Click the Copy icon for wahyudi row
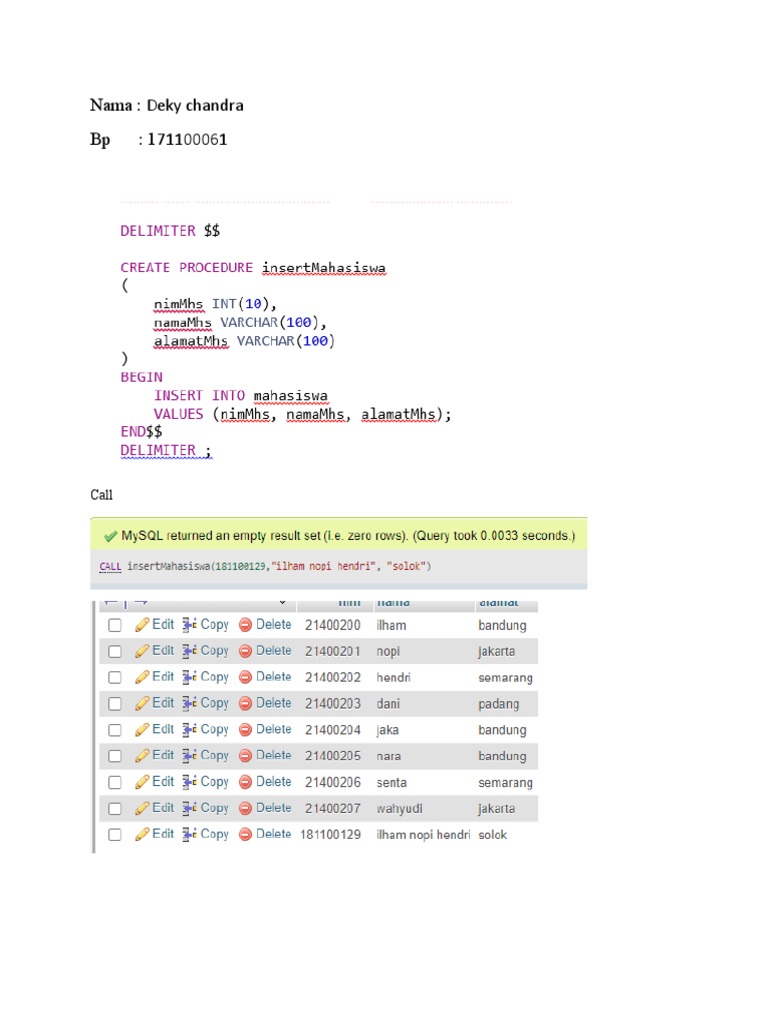Image resolution: width=768 pixels, height=1024 pixels. (x=189, y=808)
